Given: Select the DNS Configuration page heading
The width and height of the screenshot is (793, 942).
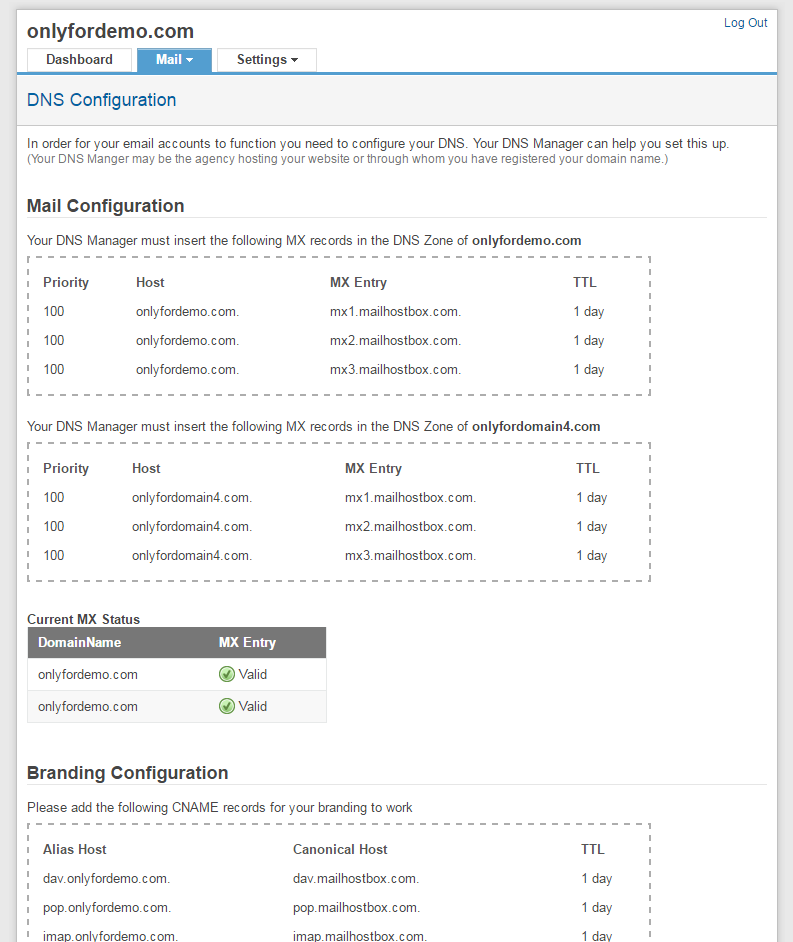Looking at the screenshot, I should [101, 100].
